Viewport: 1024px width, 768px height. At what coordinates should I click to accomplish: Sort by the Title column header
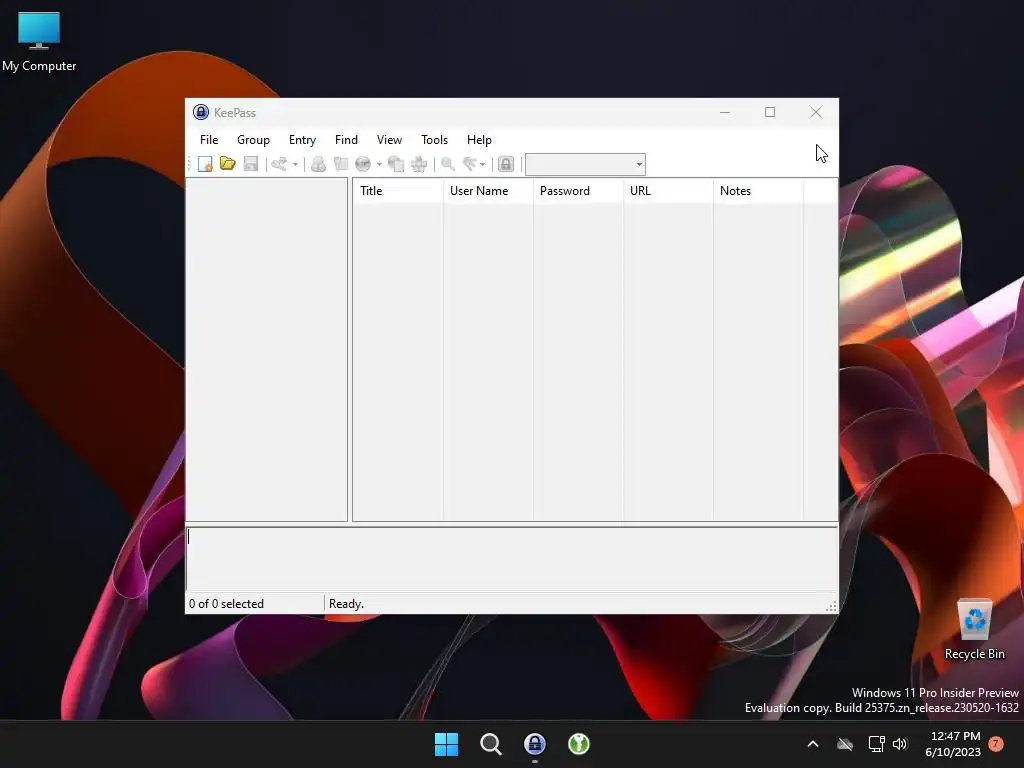coord(398,191)
